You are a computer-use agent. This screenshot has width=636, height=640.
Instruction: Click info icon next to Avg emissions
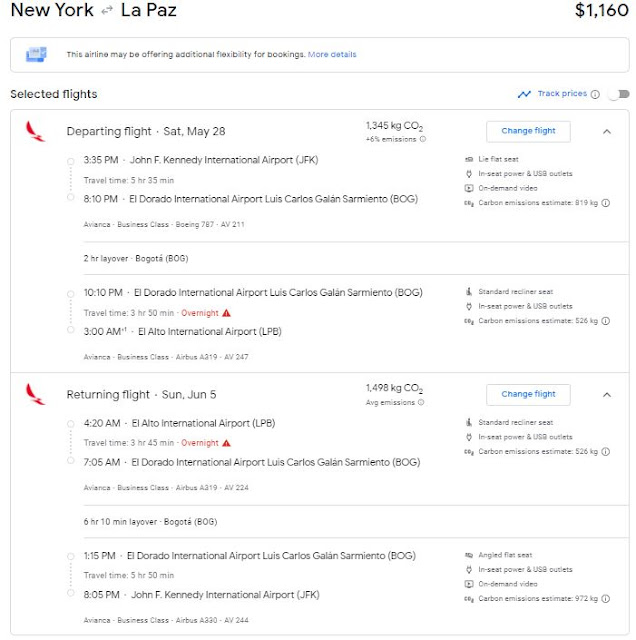(x=422, y=403)
